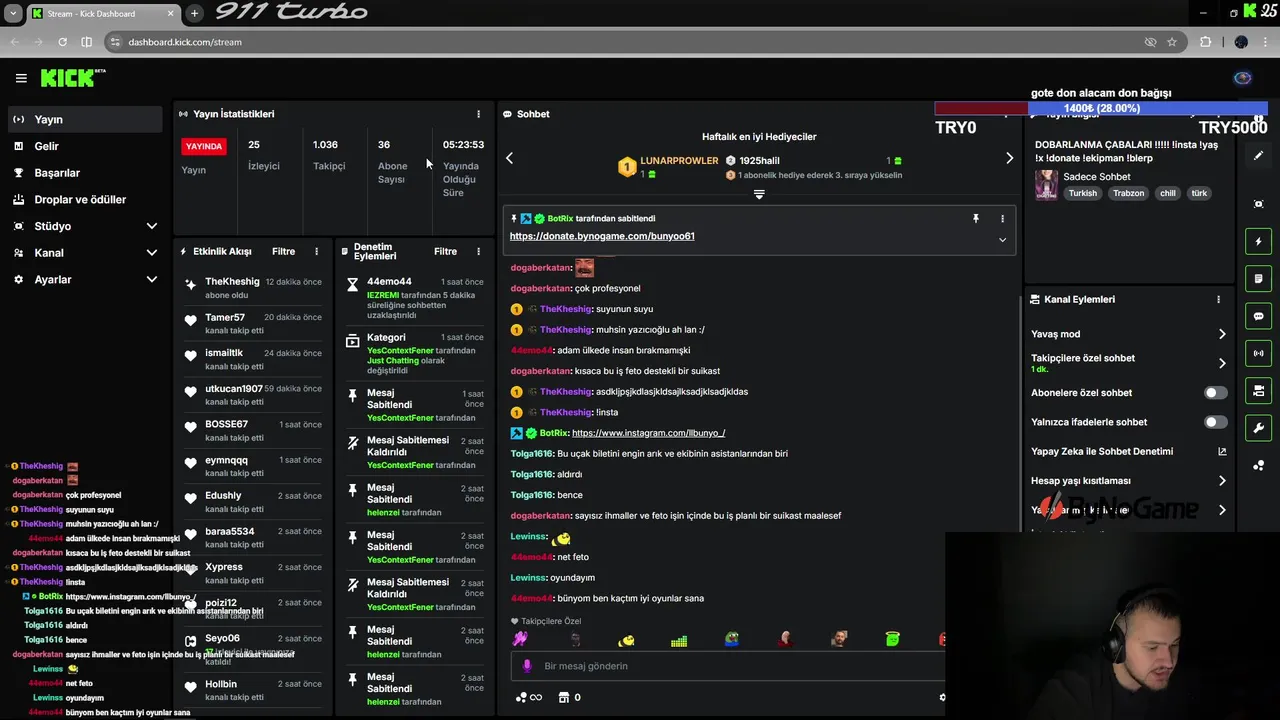
Task: Open Başarılar page in sidebar
Action: point(84,173)
